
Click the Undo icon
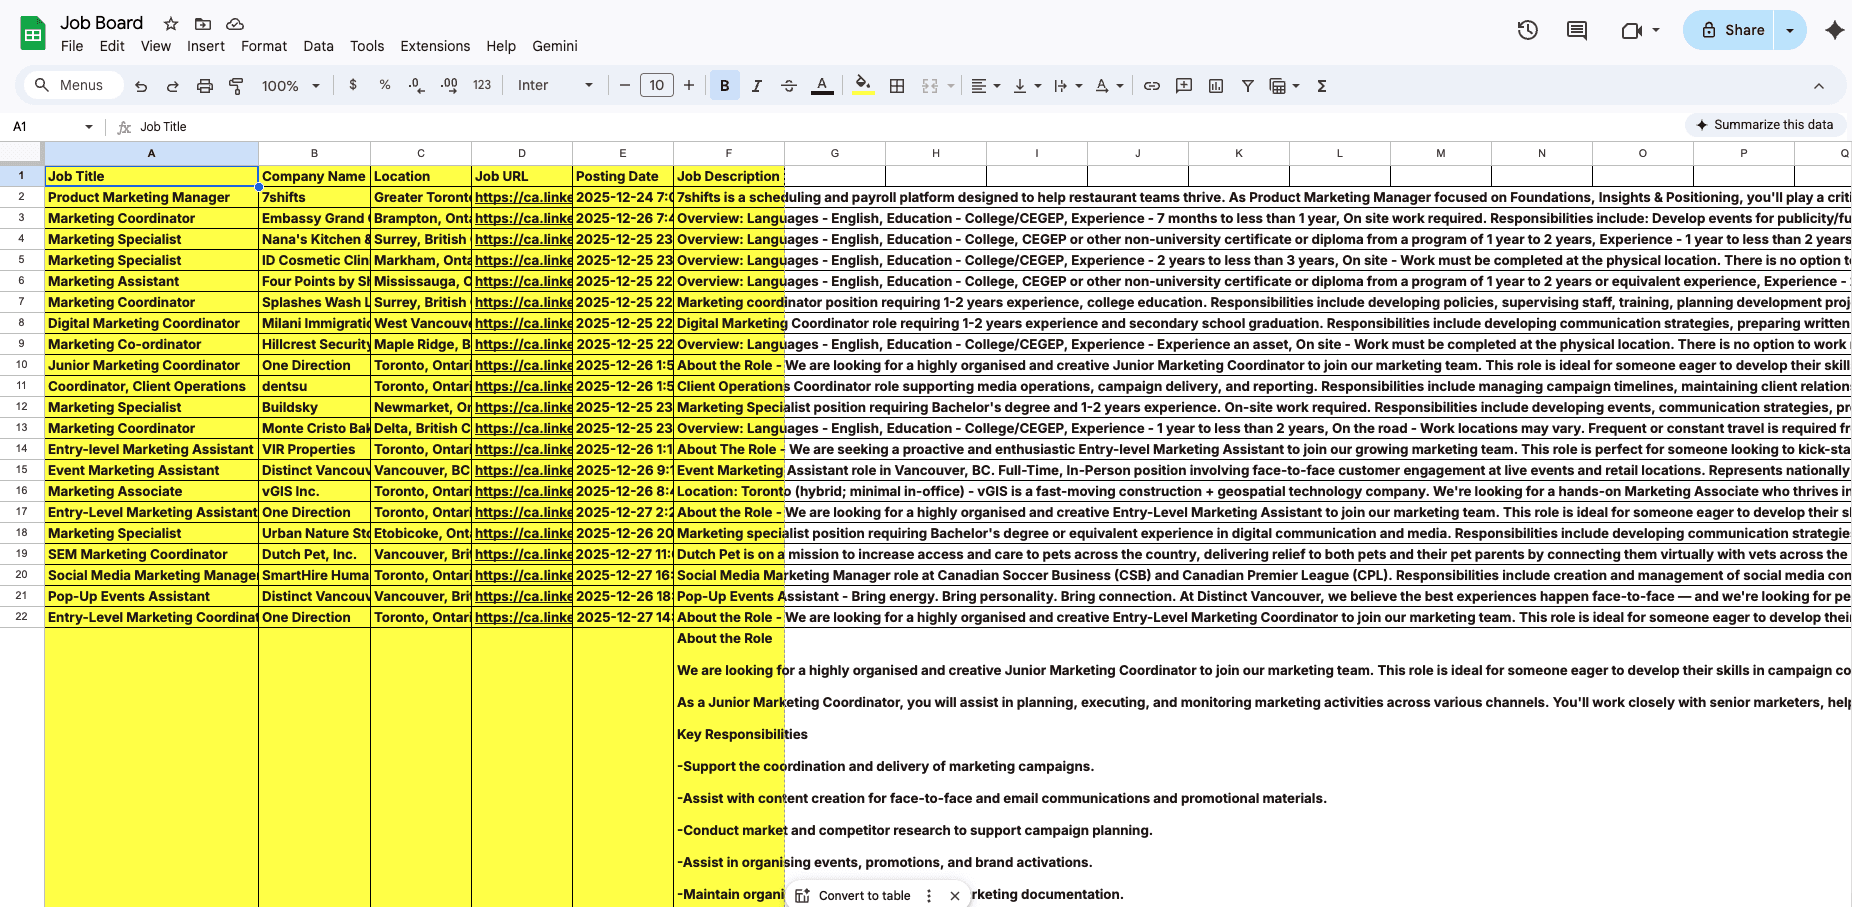point(141,86)
